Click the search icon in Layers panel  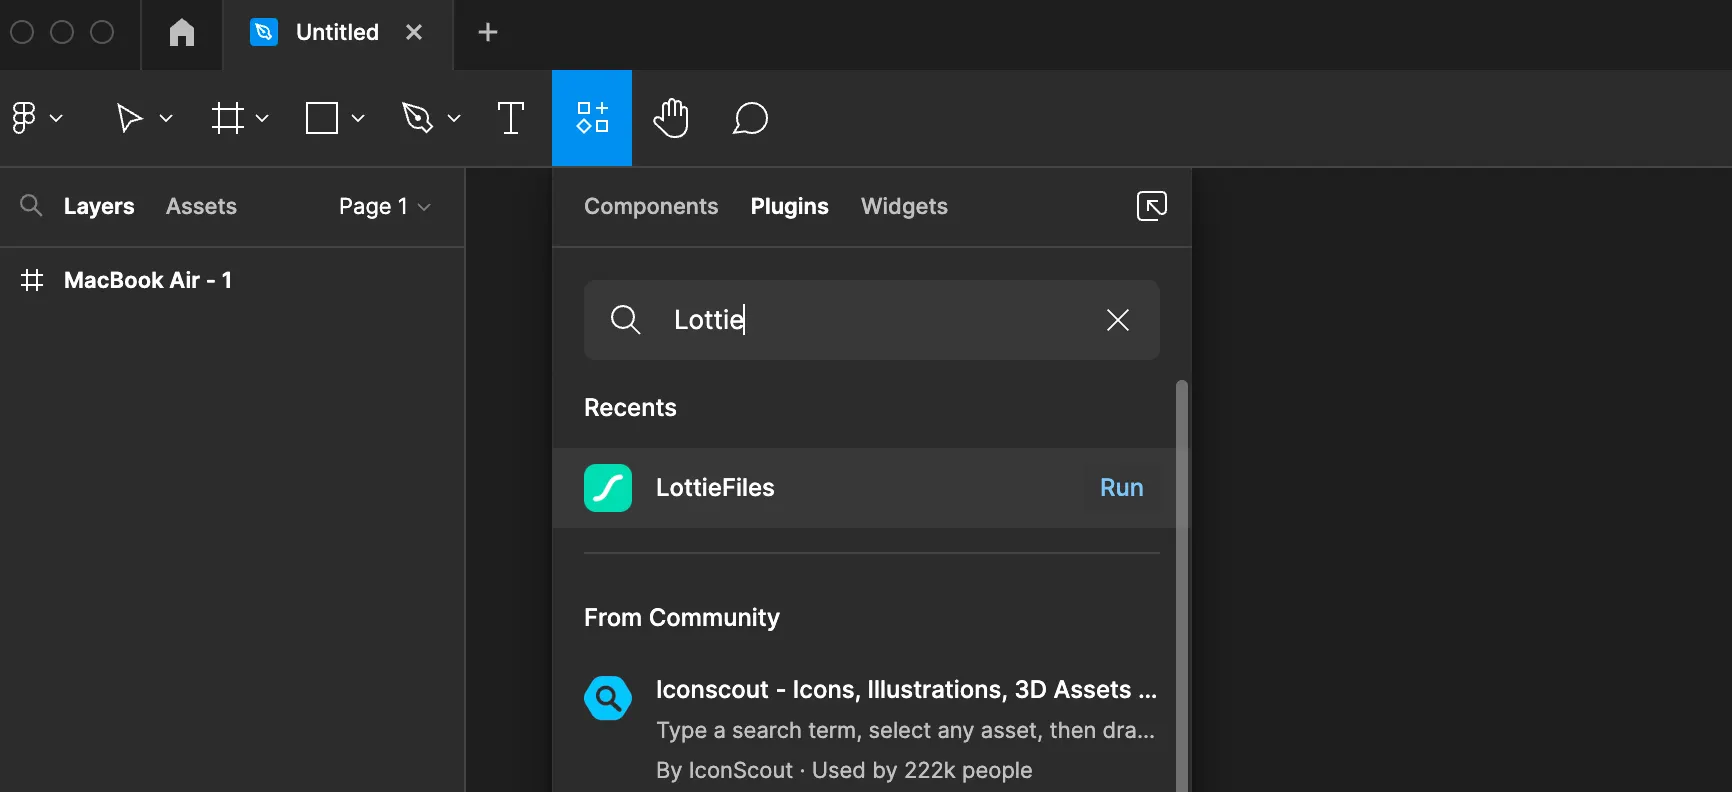point(31,206)
